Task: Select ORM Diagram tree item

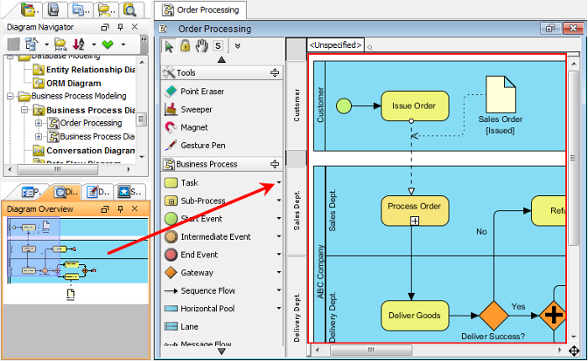Action: (67, 83)
